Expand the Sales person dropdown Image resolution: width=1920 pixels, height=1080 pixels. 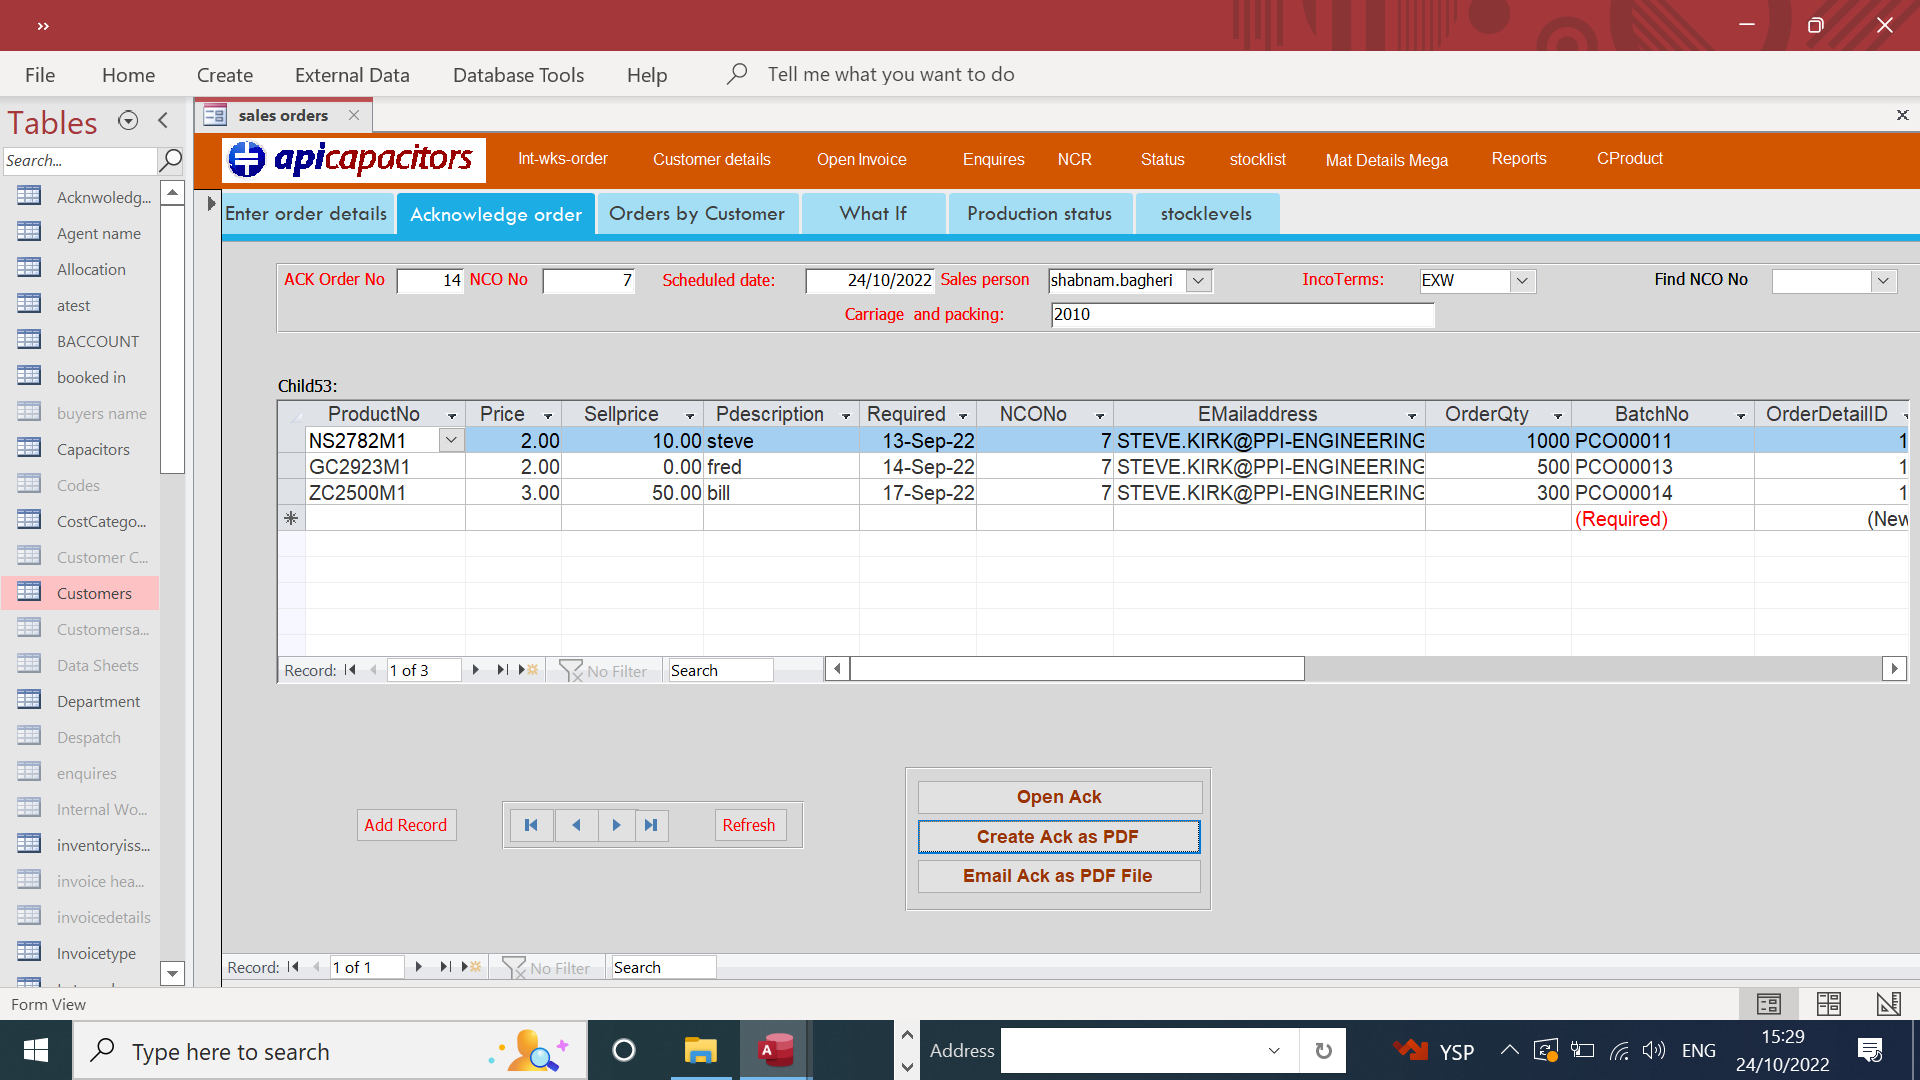tap(1198, 281)
